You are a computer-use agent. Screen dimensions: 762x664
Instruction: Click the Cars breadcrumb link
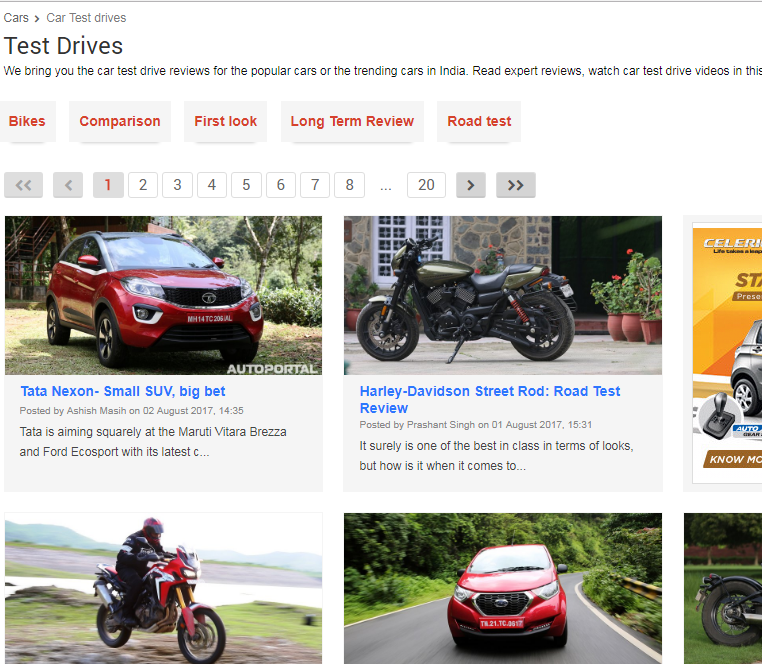[x=16, y=18]
